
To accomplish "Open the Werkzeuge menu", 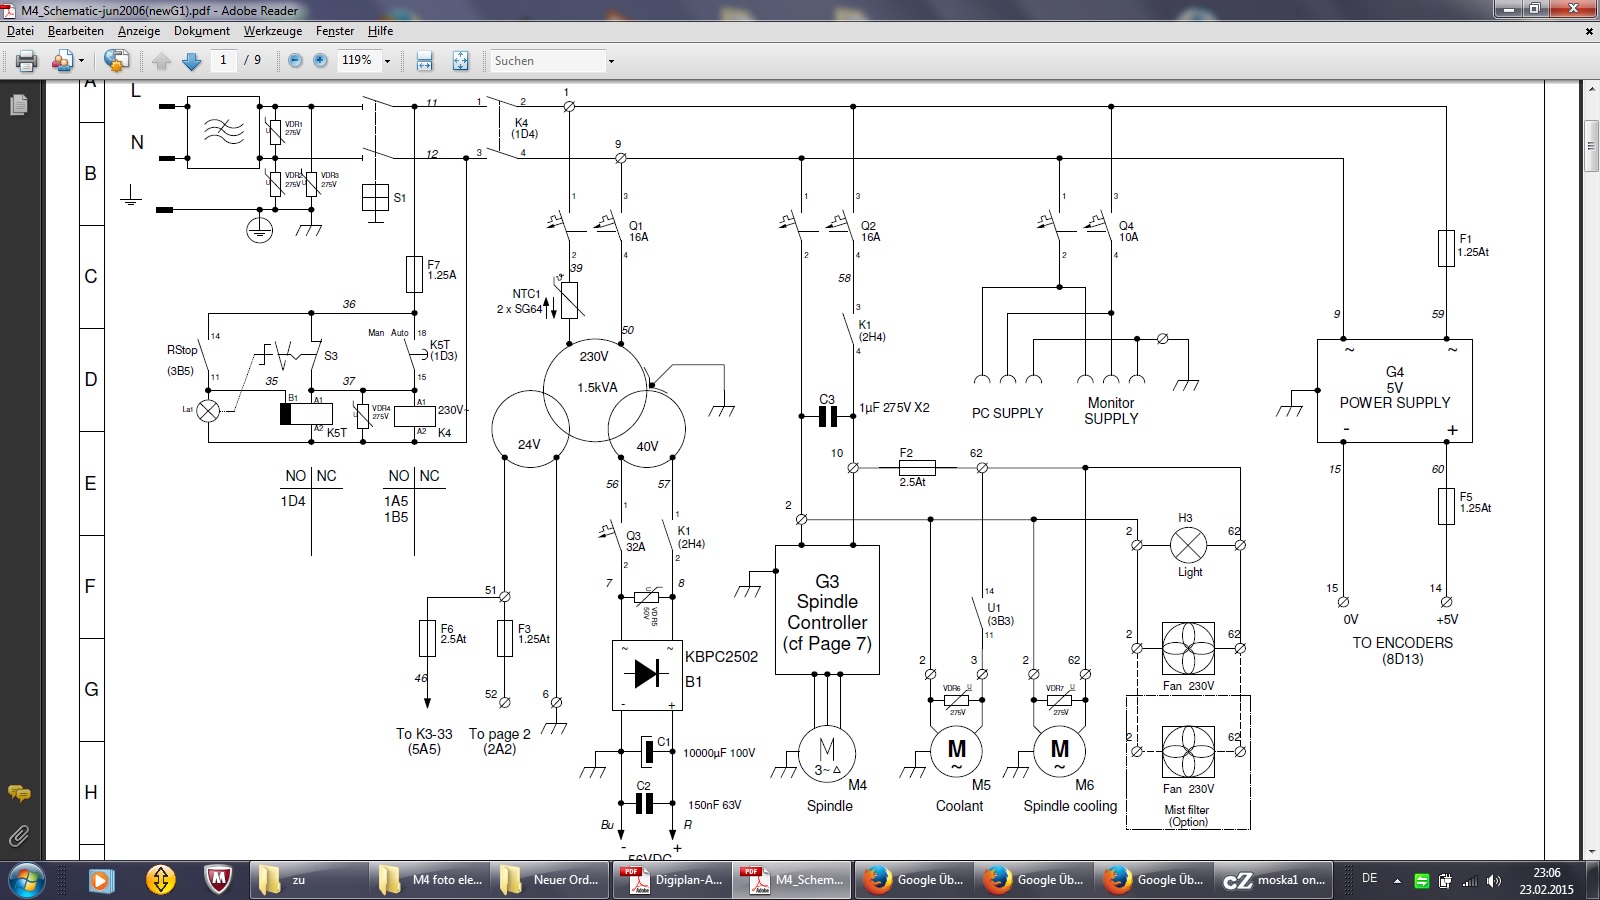I will pyautogui.click(x=273, y=31).
